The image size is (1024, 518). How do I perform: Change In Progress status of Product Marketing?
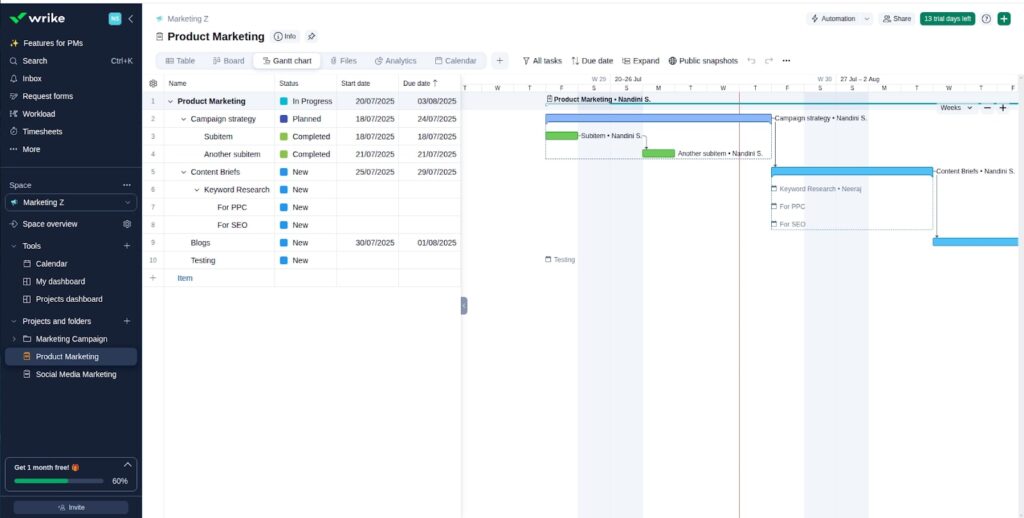click(306, 101)
